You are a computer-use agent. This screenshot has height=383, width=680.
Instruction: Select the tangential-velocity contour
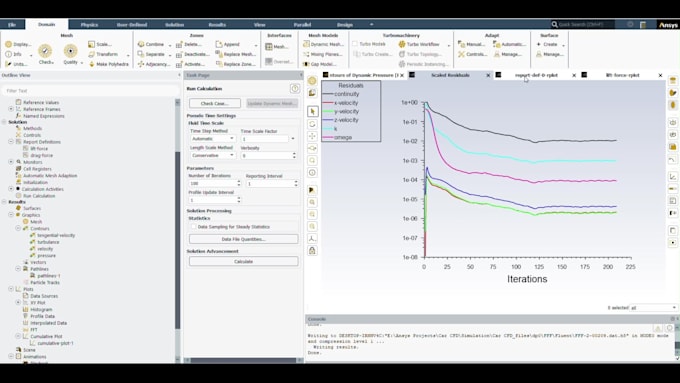56,235
